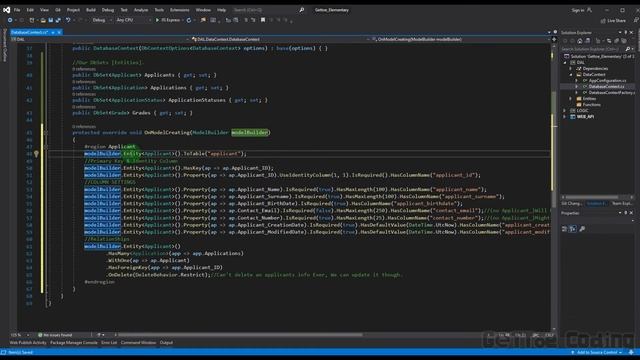Open the Window menu
This screenshot has height=360, width=640.
[x=203, y=10]
